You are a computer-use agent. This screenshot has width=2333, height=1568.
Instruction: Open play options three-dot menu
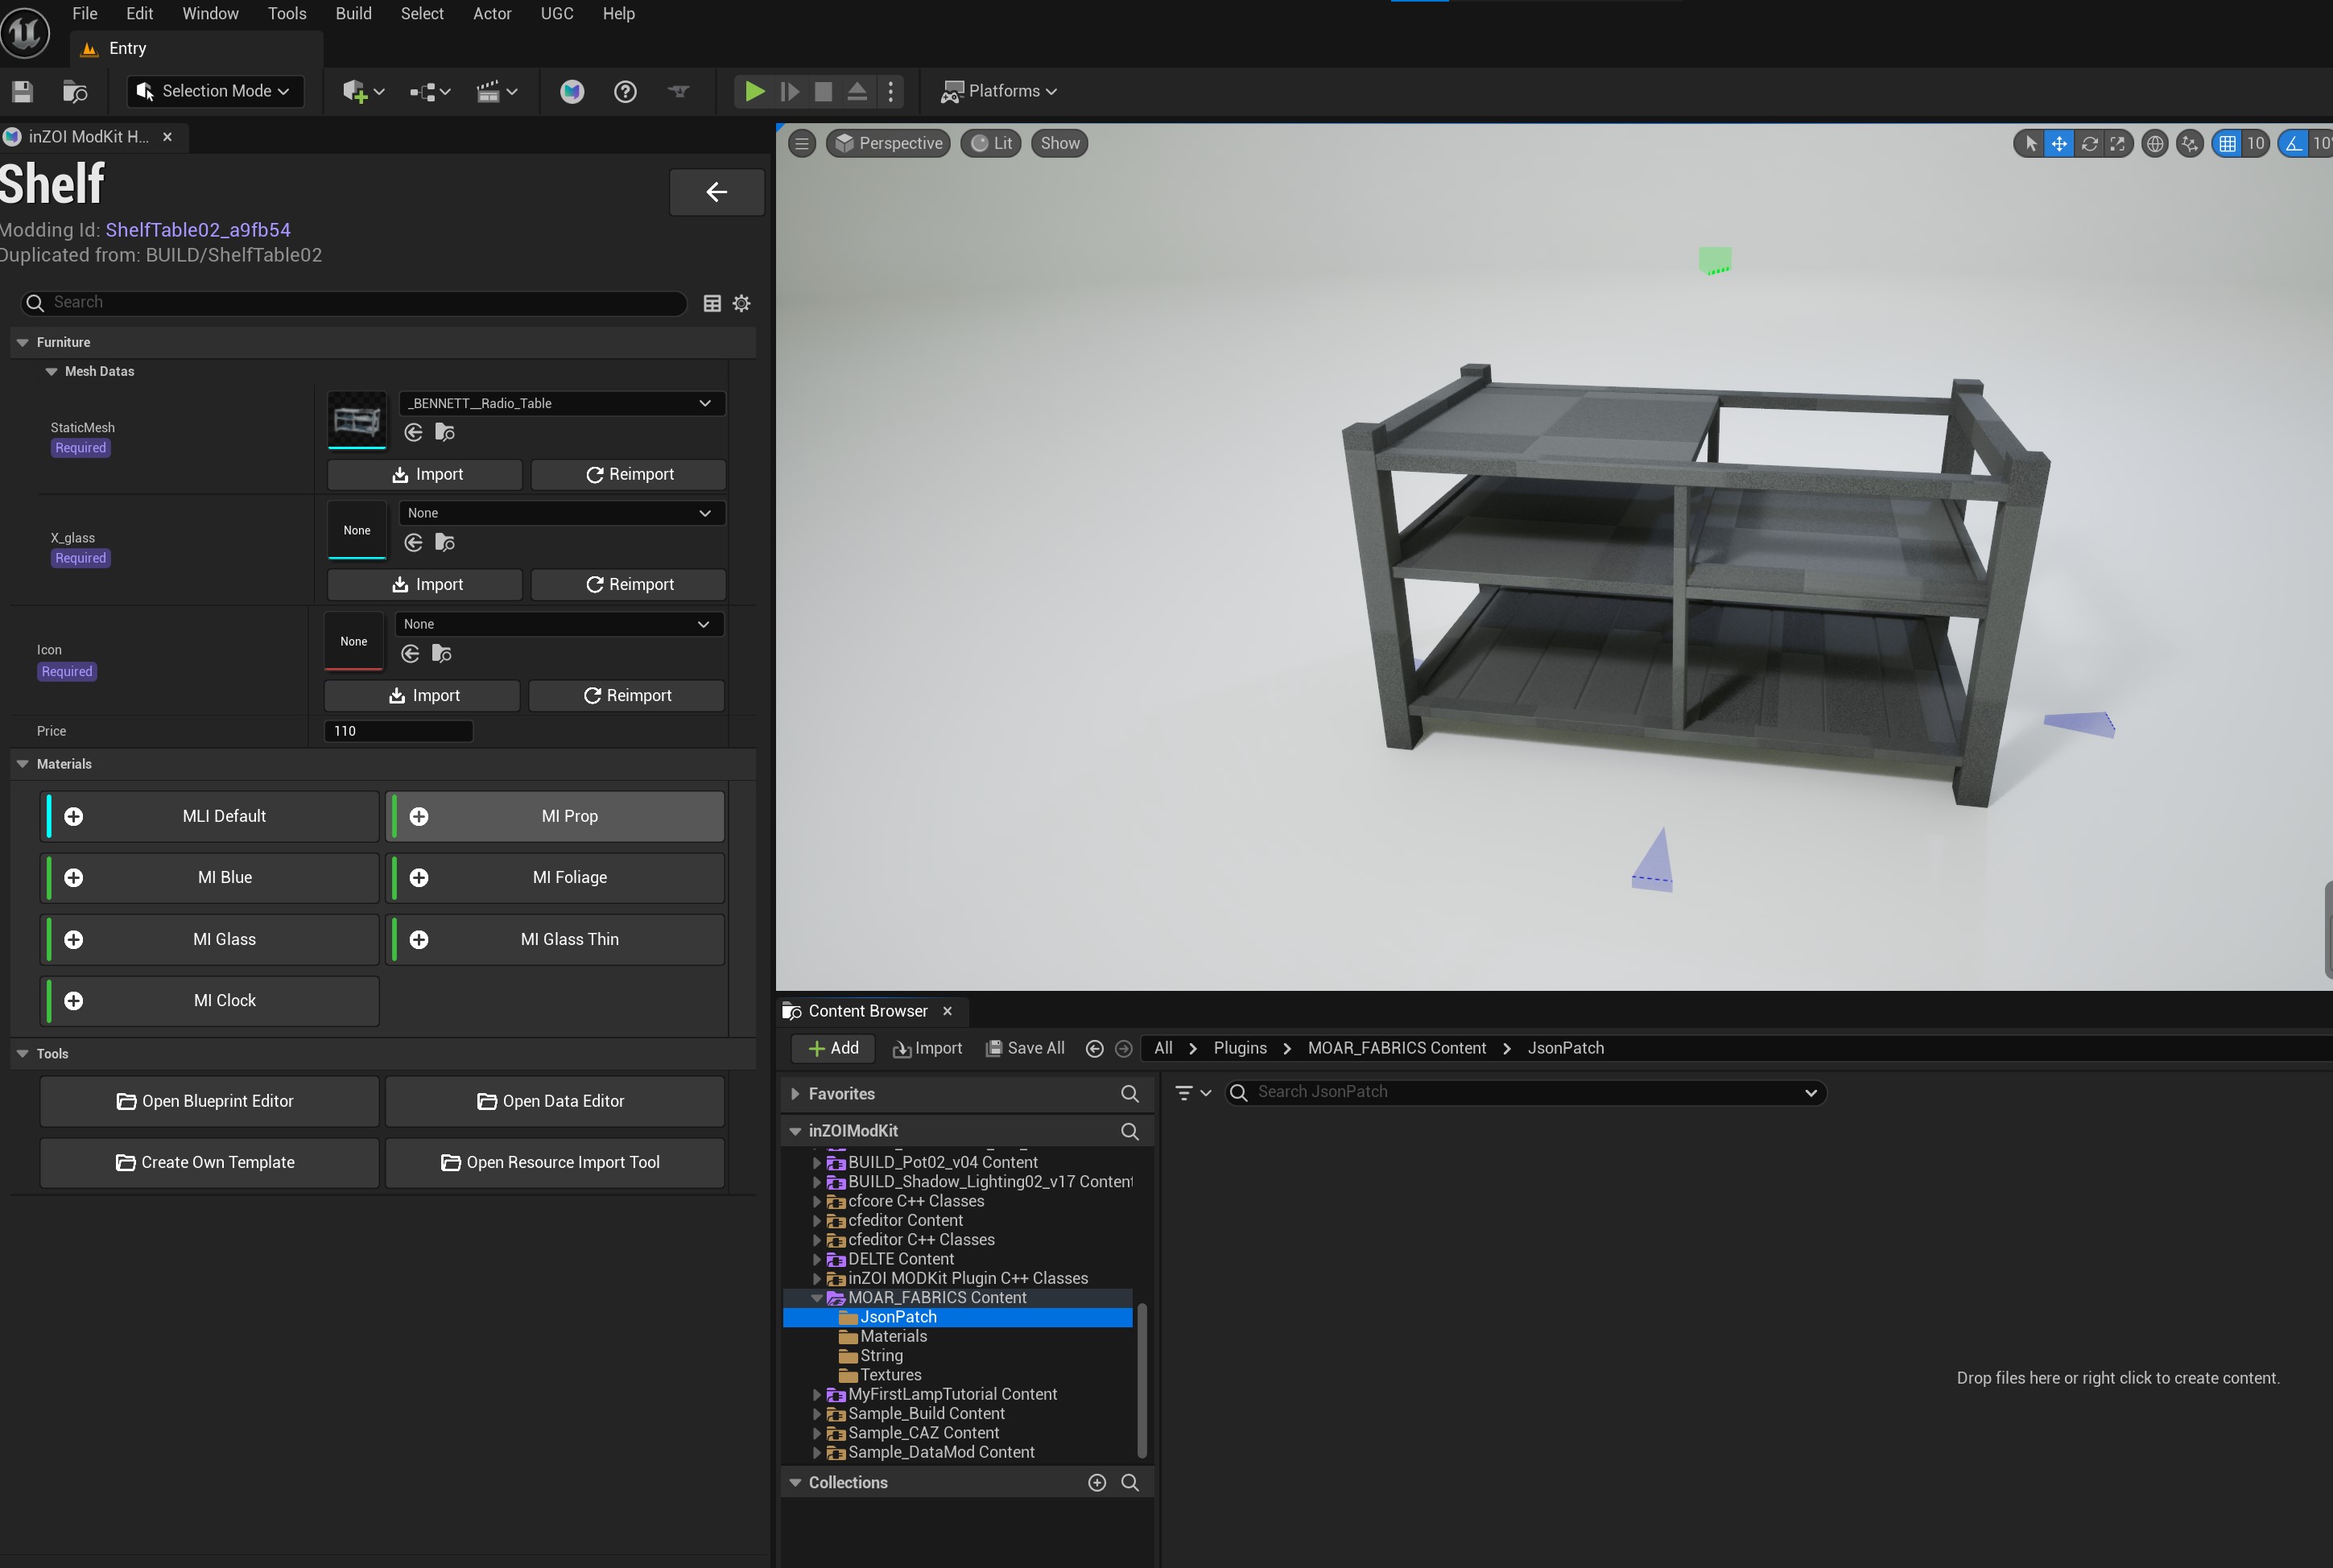[x=890, y=92]
